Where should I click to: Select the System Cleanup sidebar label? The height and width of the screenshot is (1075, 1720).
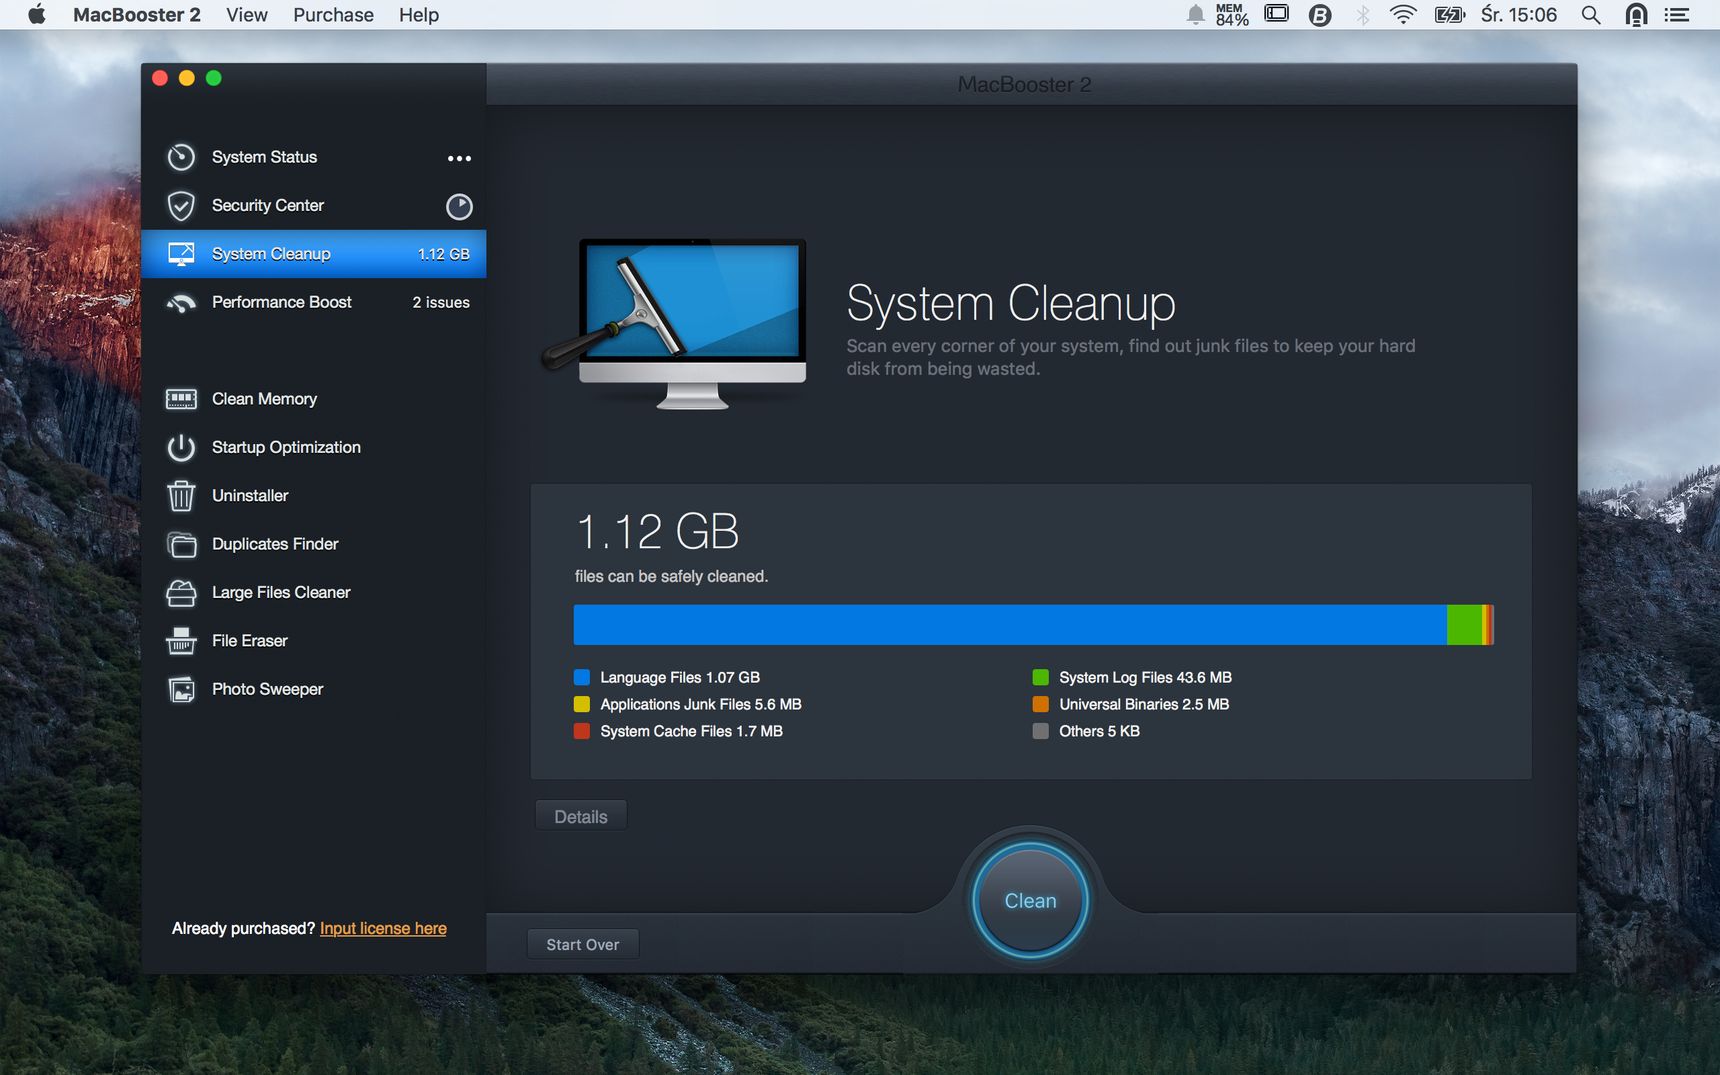[x=271, y=254]
